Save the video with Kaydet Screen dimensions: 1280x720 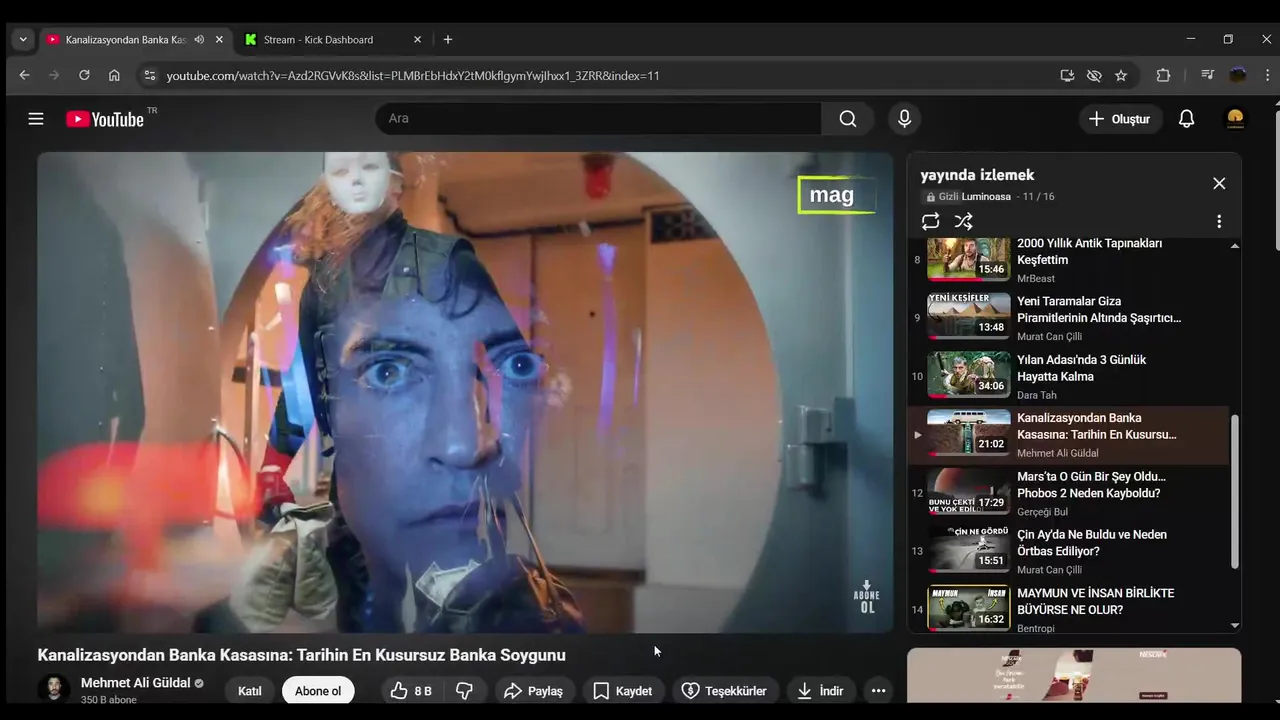tap(622, 691)
